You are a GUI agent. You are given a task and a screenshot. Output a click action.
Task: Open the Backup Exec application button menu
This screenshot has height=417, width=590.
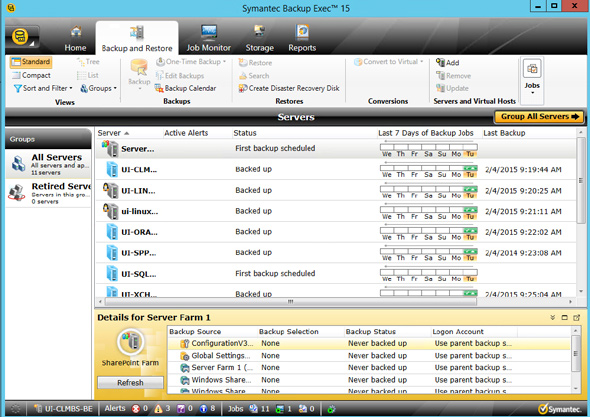point(21,38)
